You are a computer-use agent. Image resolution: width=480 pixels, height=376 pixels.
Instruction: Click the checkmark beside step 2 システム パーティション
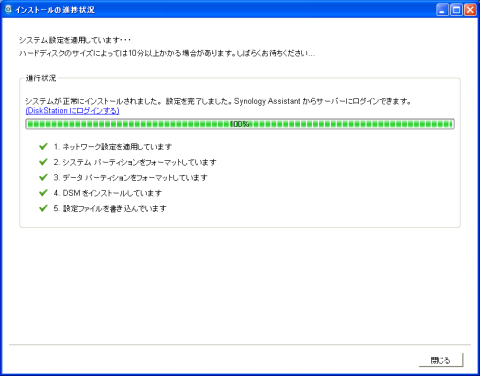tap(43, 162)
